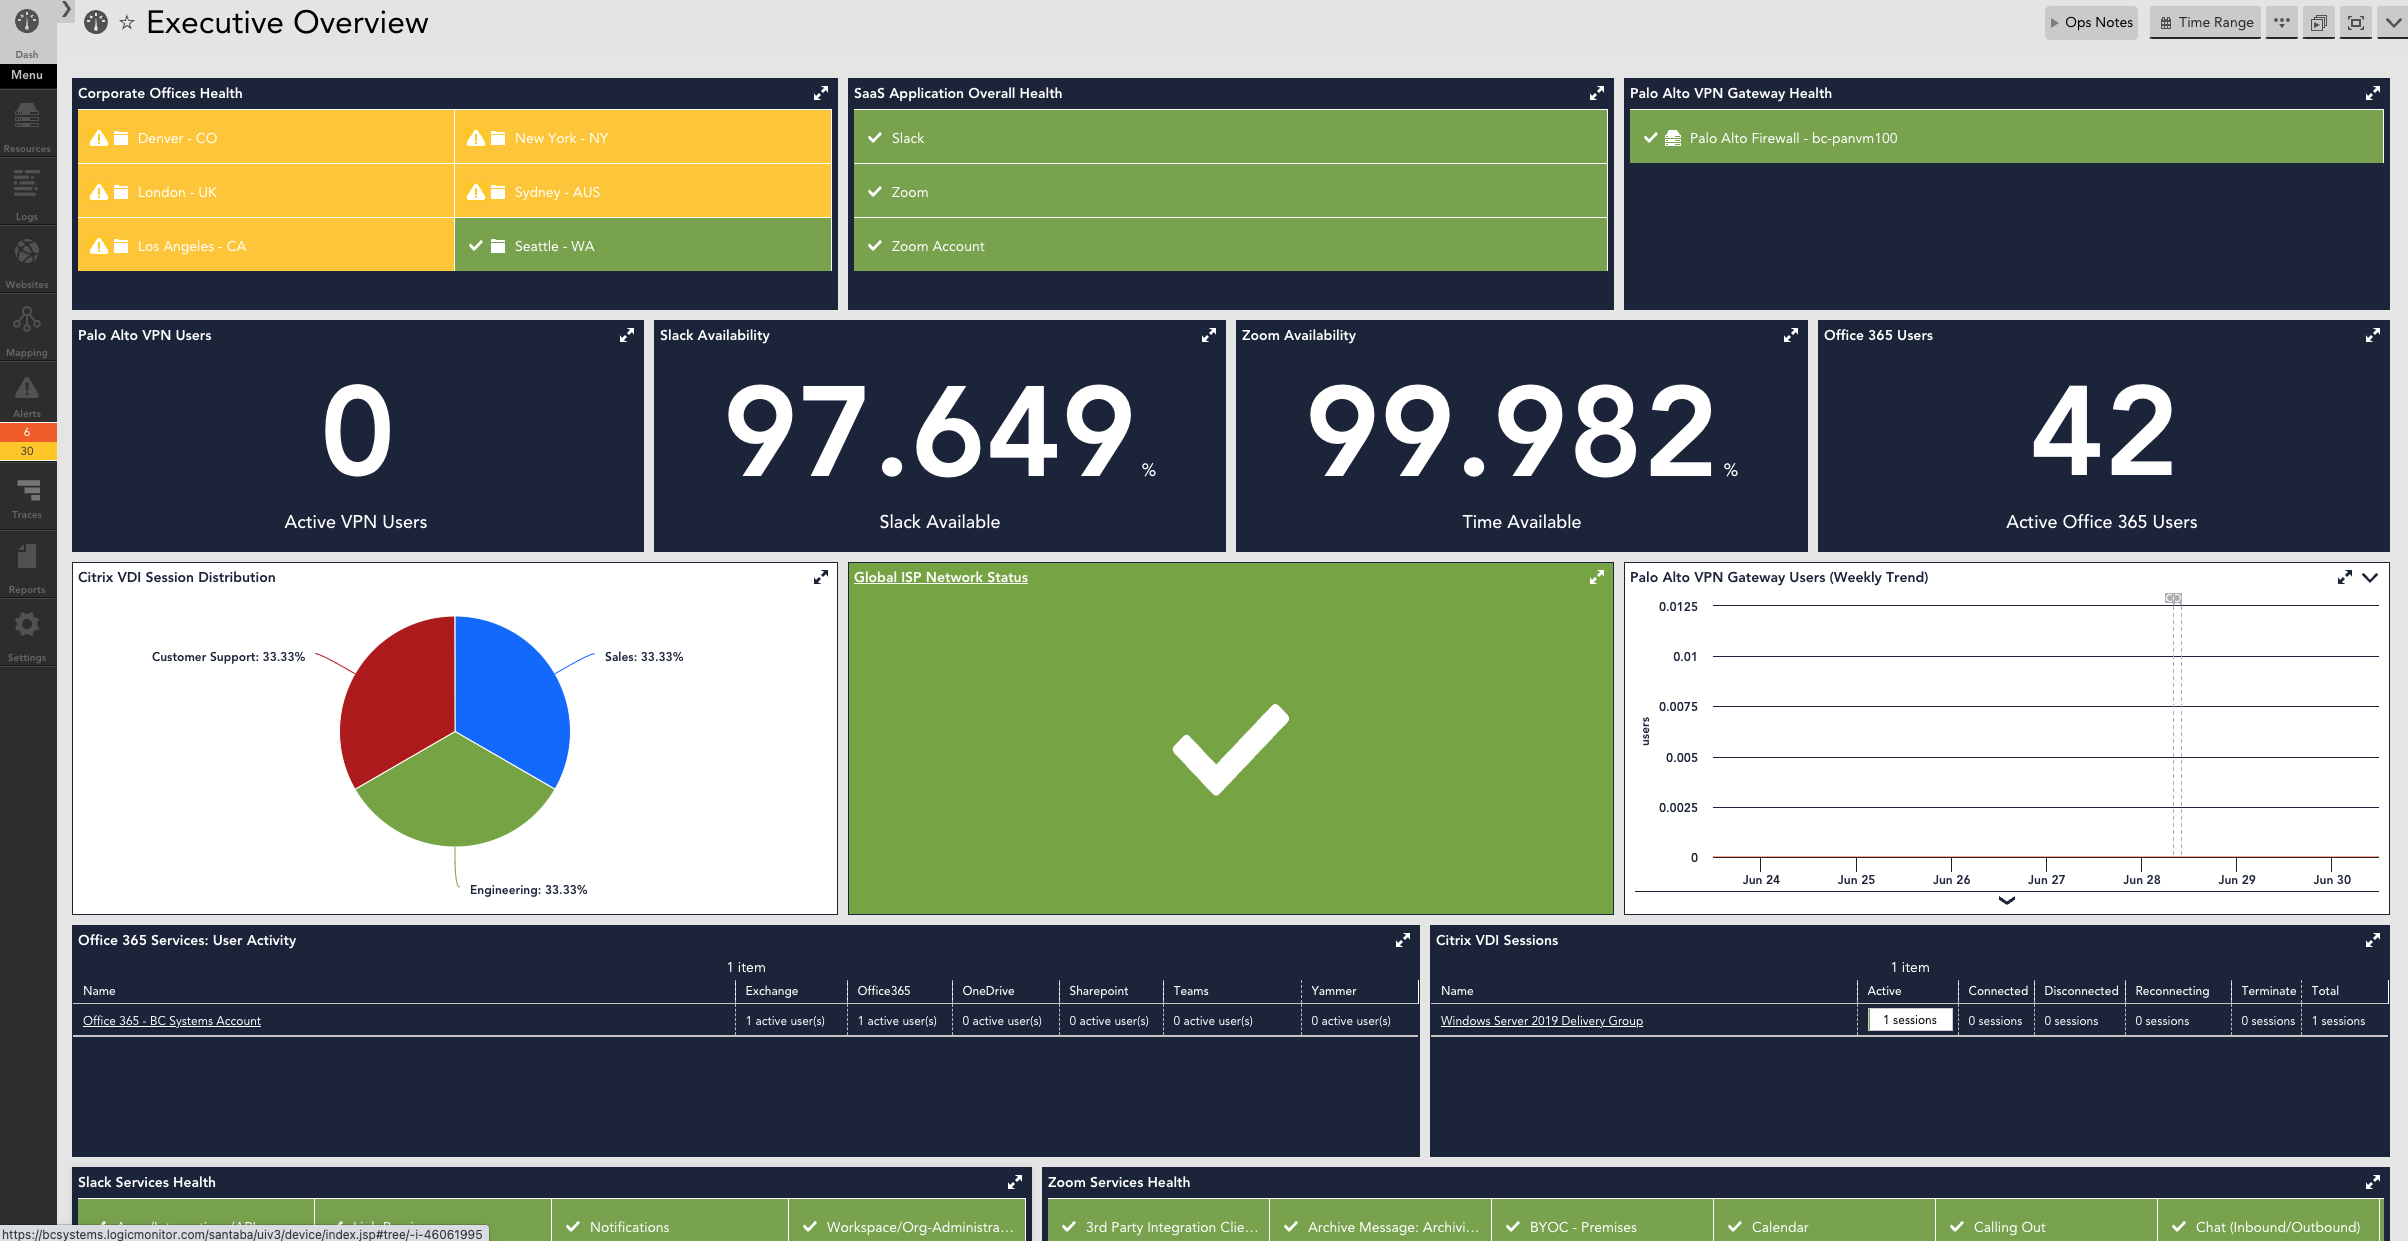The height and width of the screenshot is (1241, 2408).
Task: Open the Denver - CO office tile
Action: pyautogui.click(x=266, y=137)
